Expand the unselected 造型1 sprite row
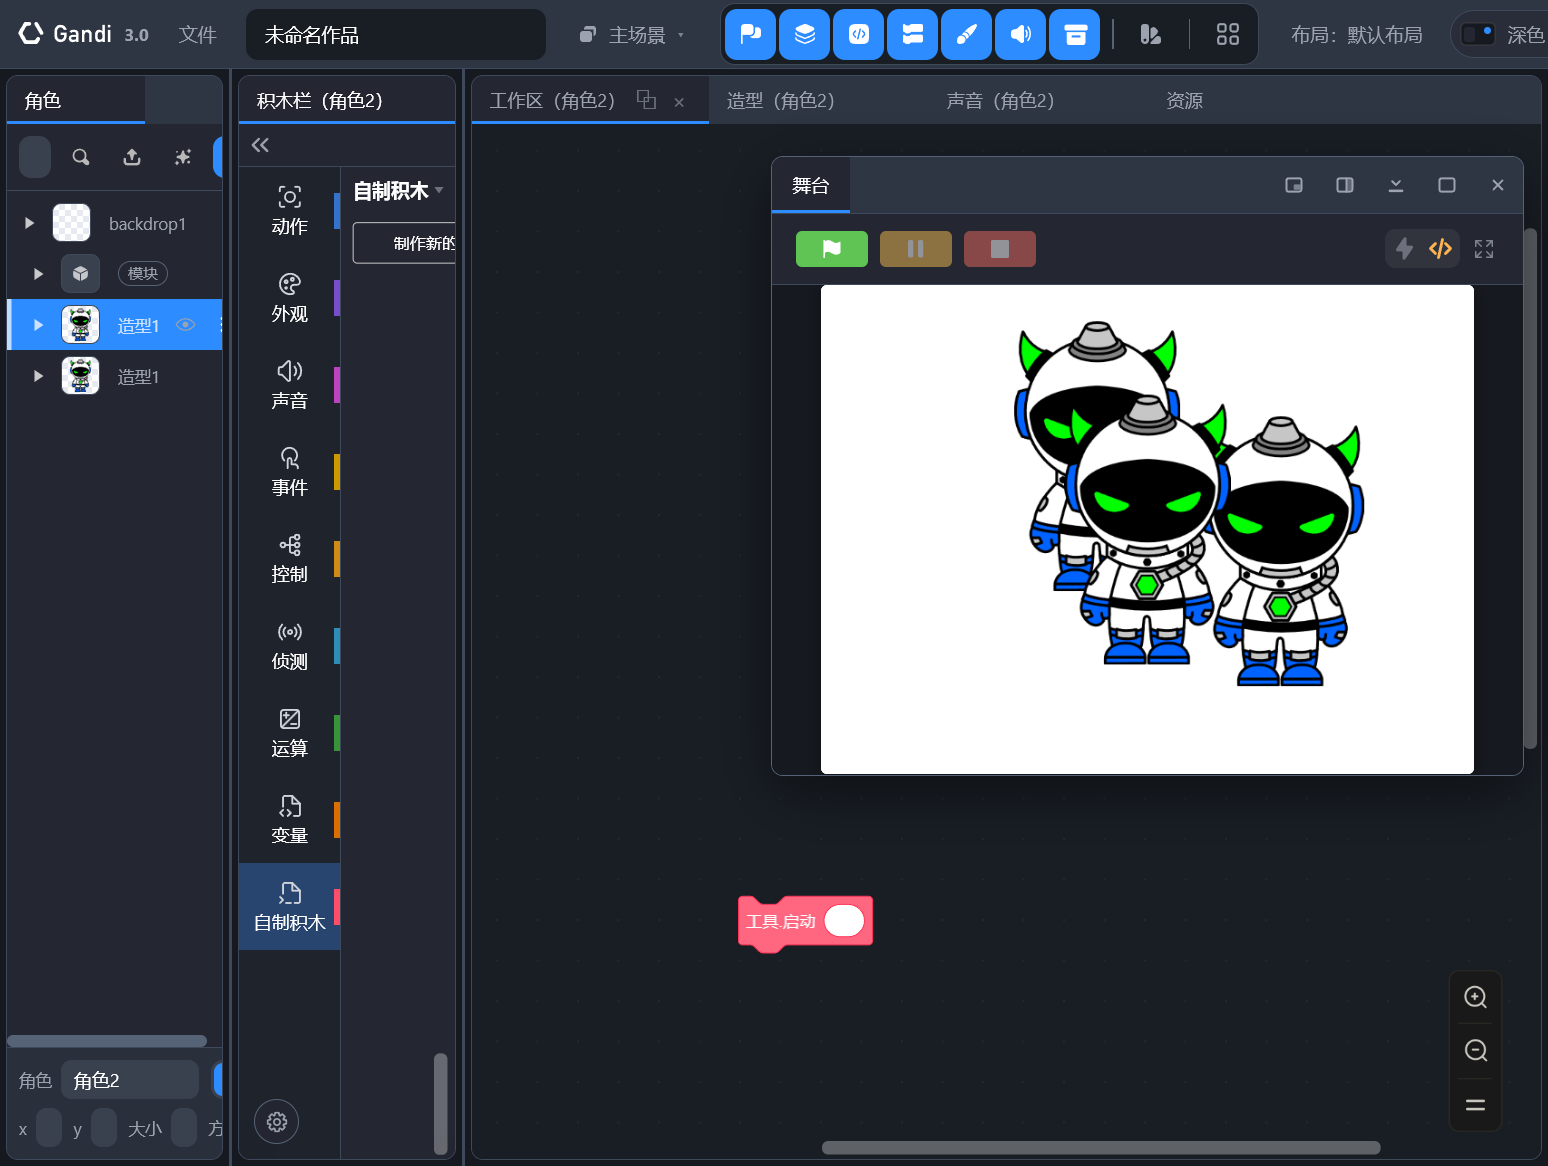The height and width of the screenshot is (1166, 1548). coord(38,376)
